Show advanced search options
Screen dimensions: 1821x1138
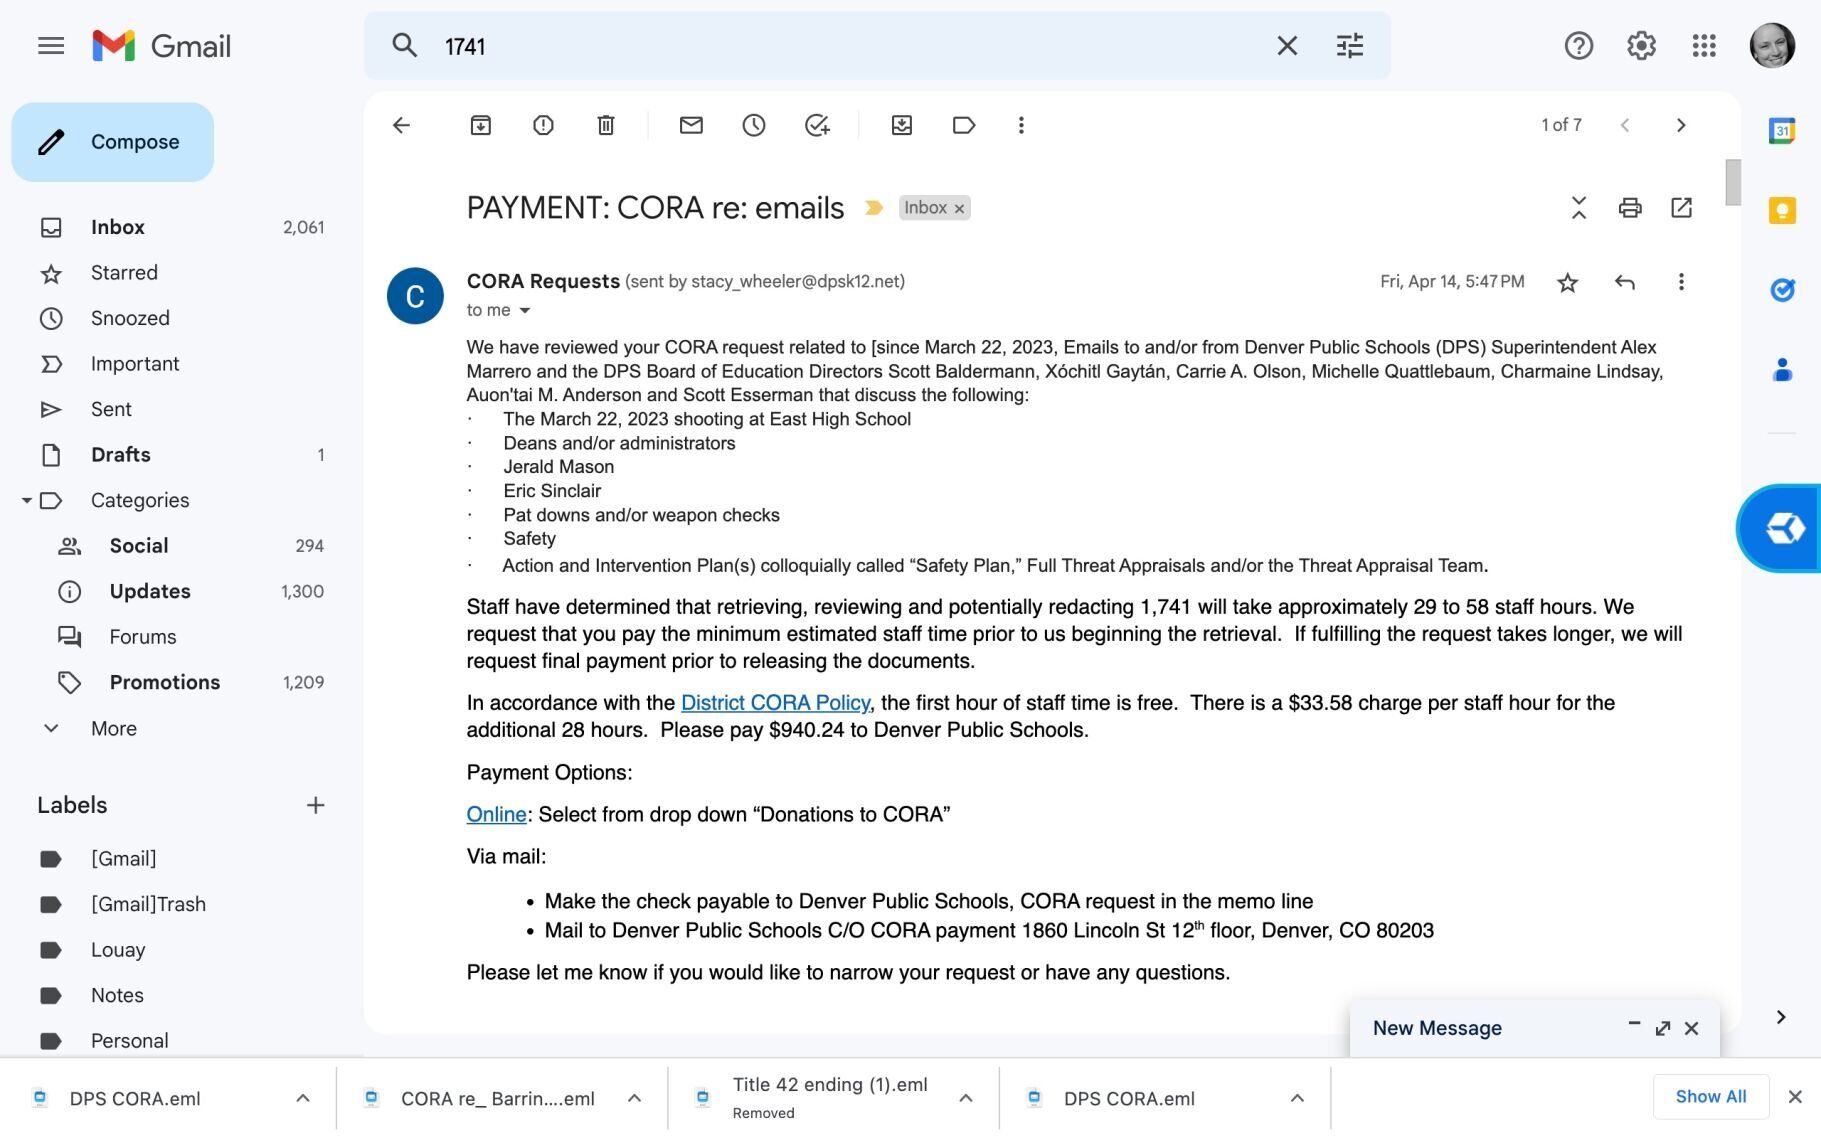point(1349,46)
